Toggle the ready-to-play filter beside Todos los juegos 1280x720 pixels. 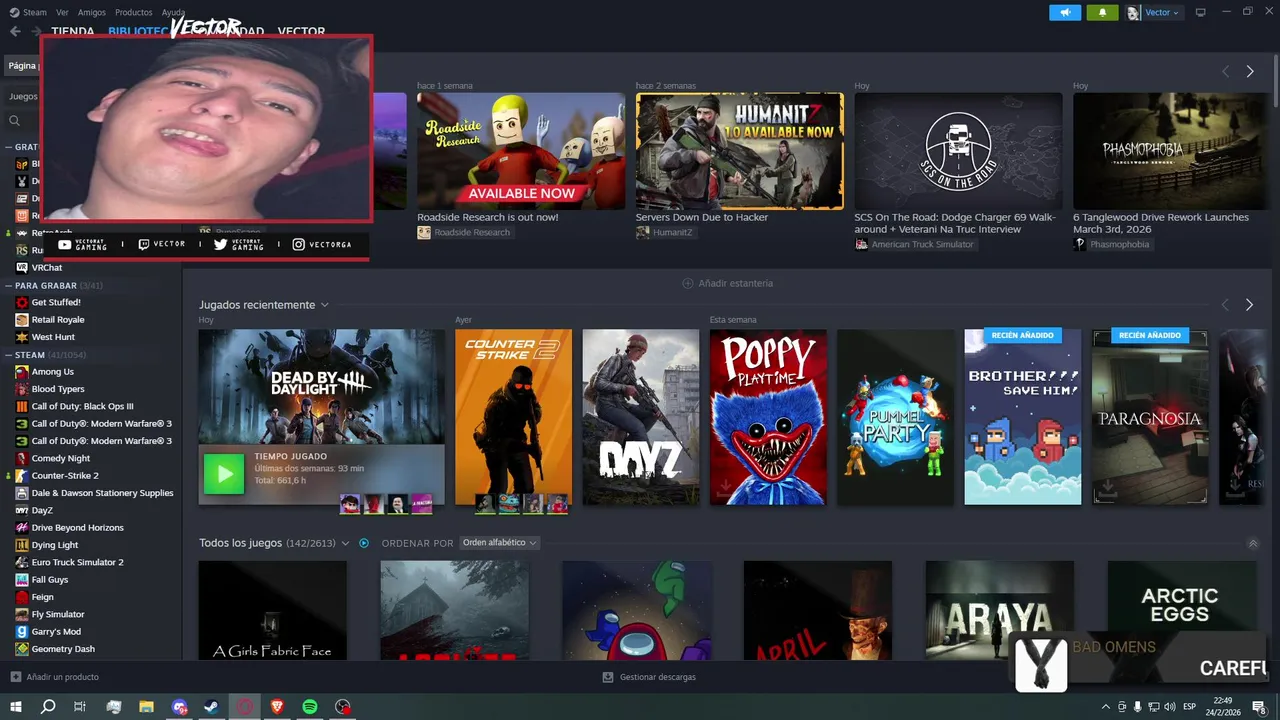(364, 543)
